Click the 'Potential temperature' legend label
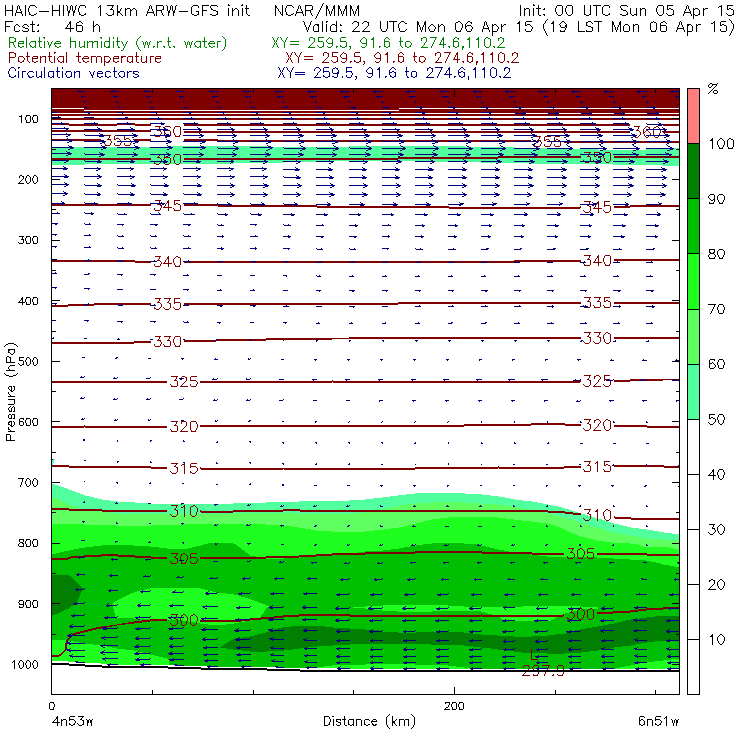 pos(84,58)
